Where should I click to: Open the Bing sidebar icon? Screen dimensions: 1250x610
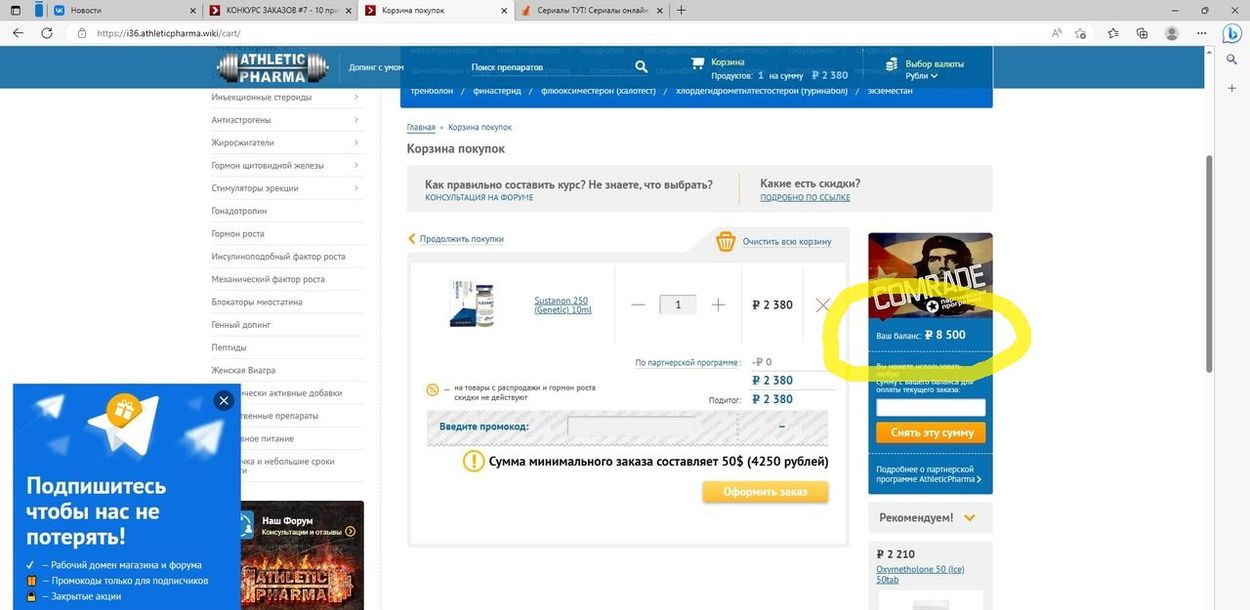point(1232,33)
